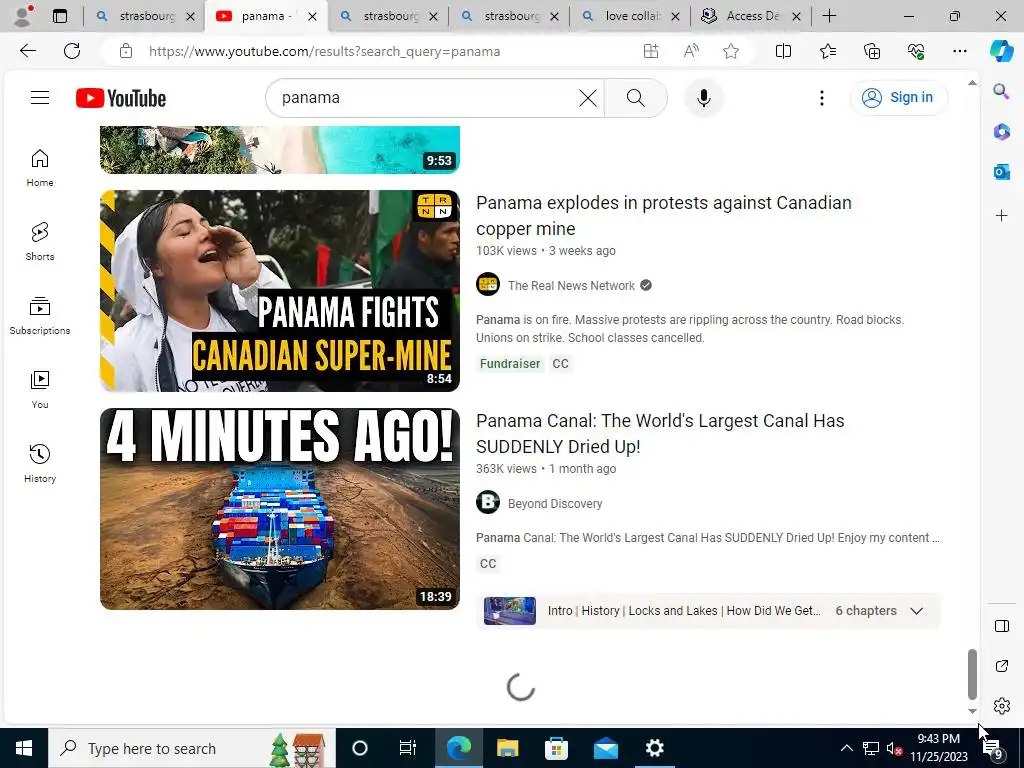Open the split screen button
This screenshot has width=1024, height=768.
(783, 51)
